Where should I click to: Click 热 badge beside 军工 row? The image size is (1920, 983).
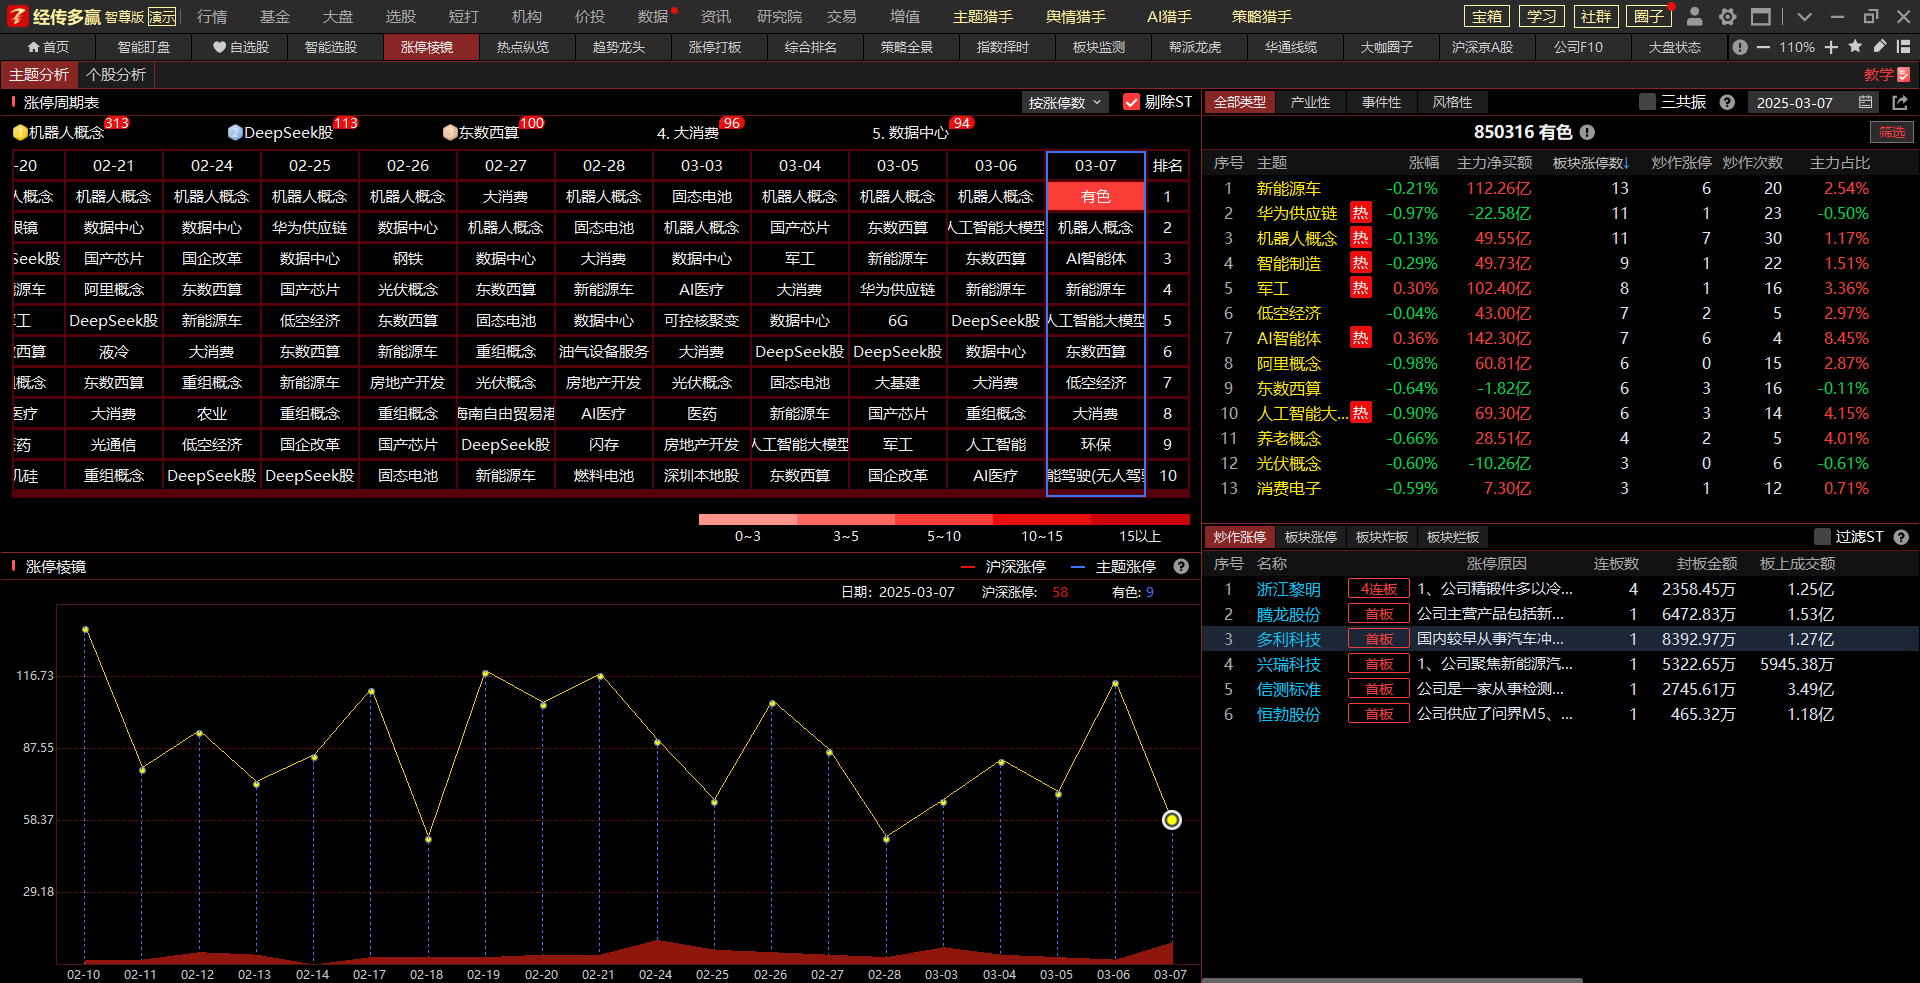click(1360, 288)
